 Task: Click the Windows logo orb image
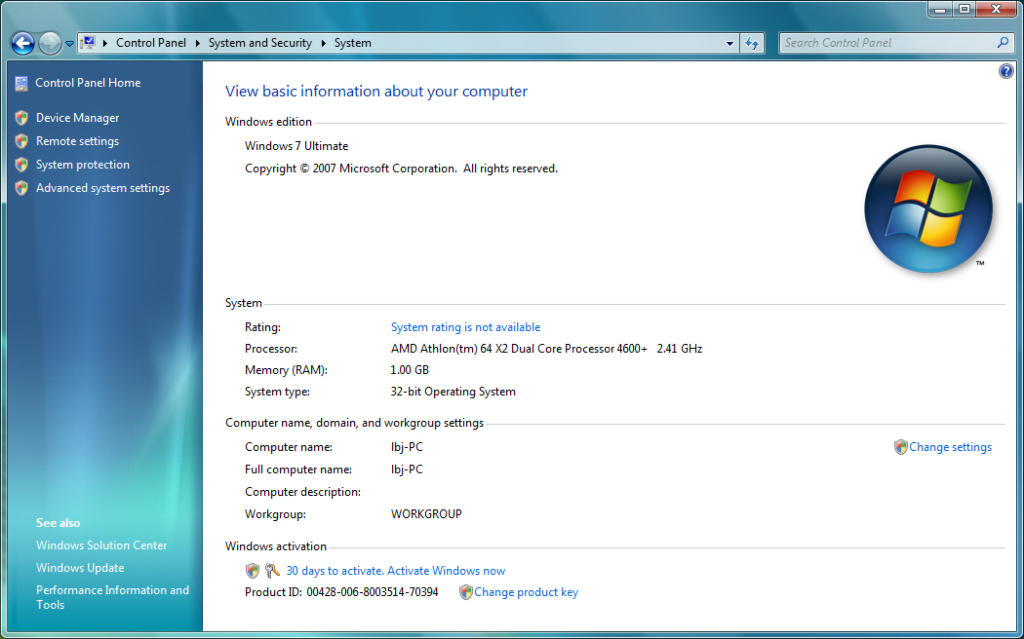coord(928,208)
